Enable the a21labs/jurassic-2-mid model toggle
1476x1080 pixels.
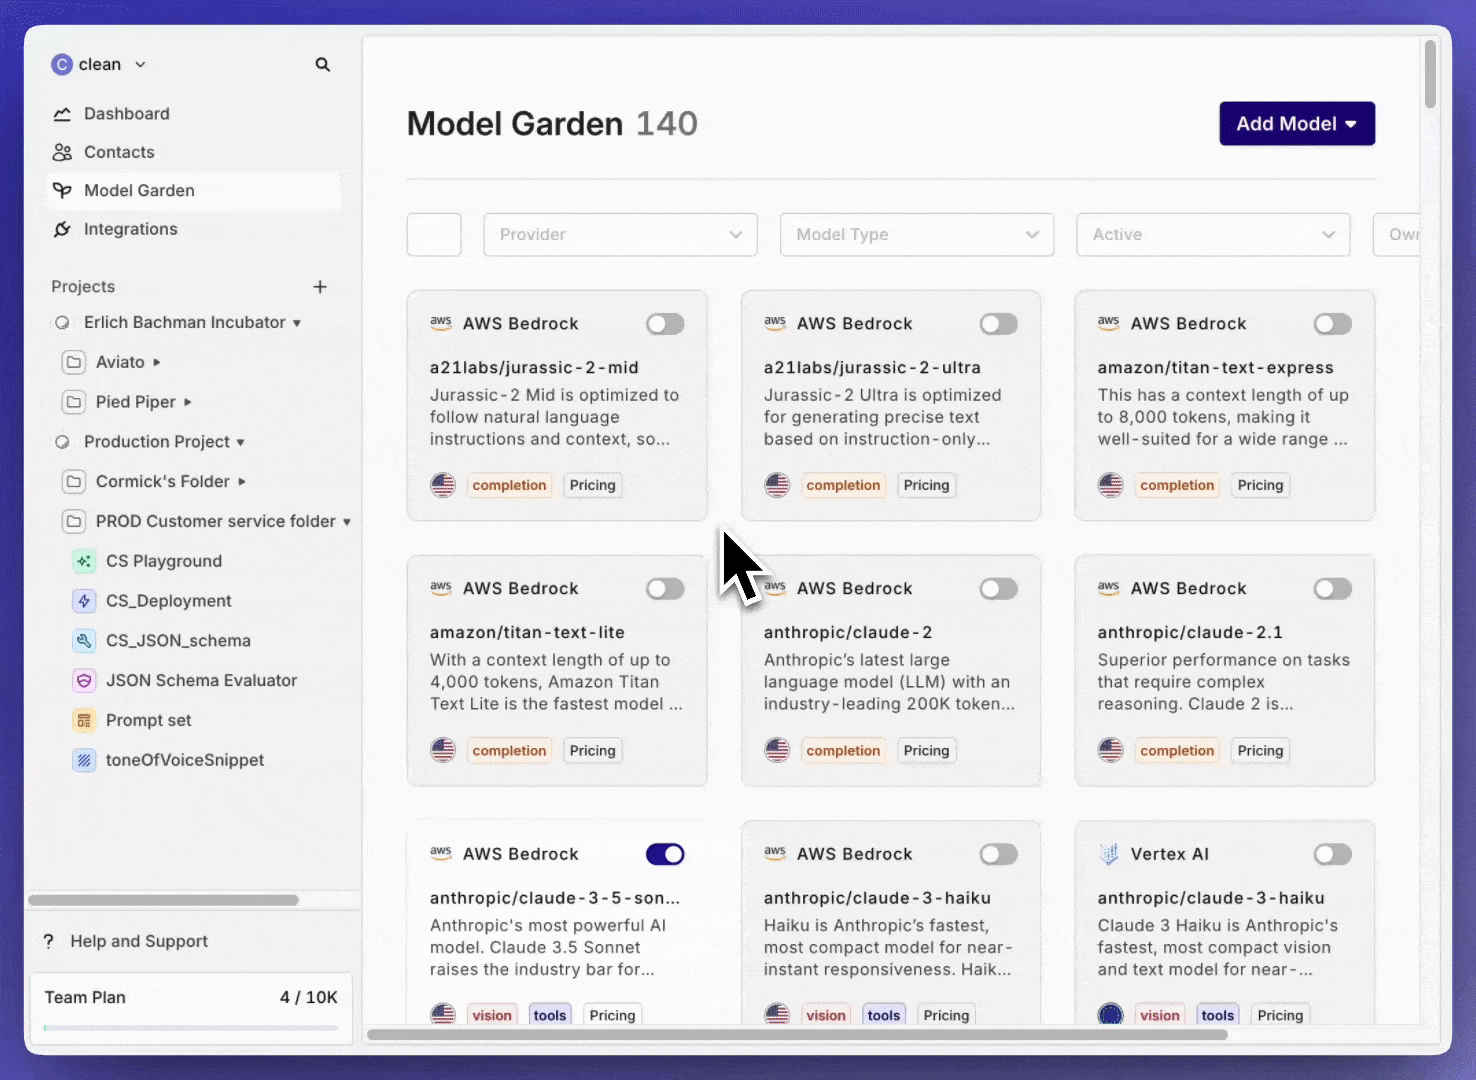pyautogui.click(x=665, y=324)
